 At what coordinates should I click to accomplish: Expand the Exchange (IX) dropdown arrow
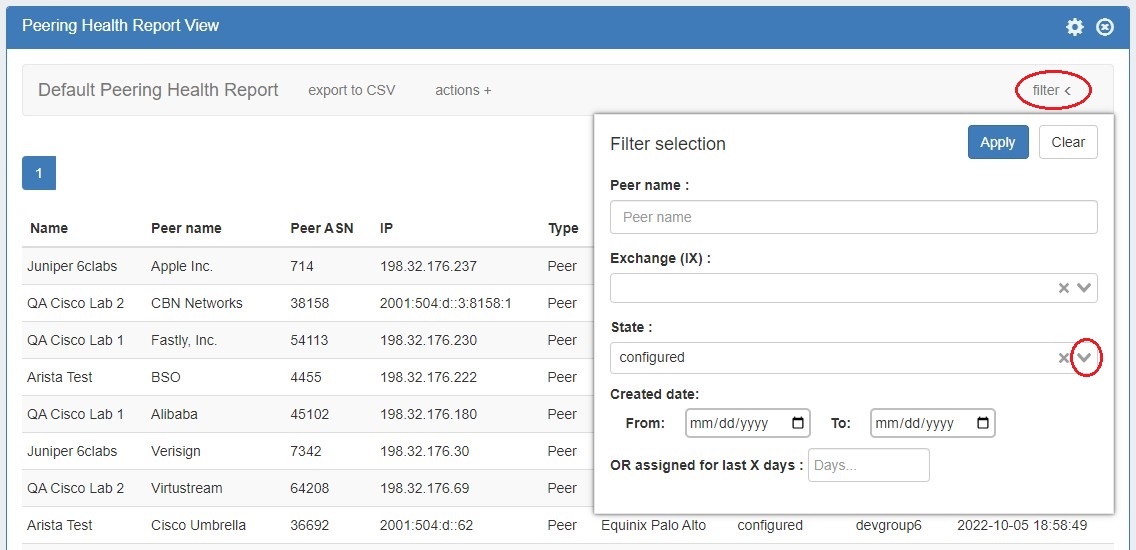point(1084,288)
